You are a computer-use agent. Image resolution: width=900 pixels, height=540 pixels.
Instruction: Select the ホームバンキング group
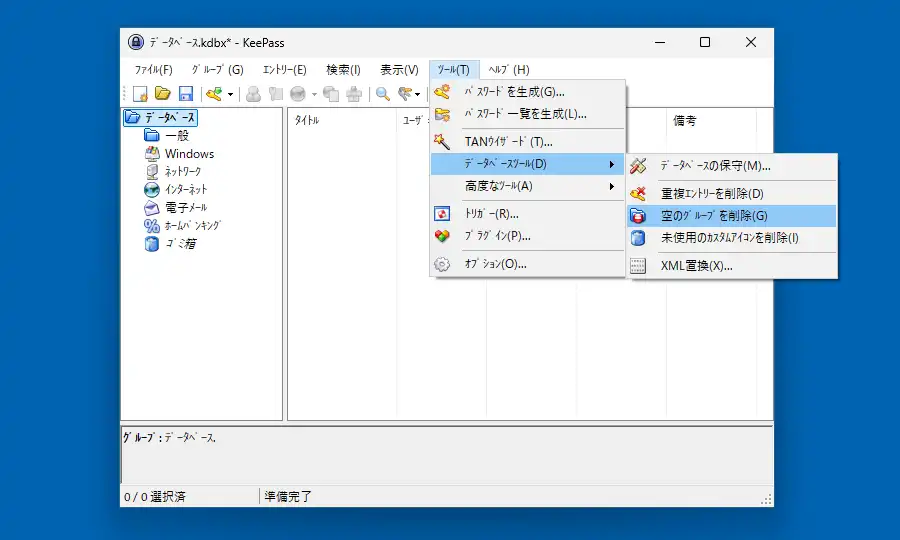click(193, 226)
